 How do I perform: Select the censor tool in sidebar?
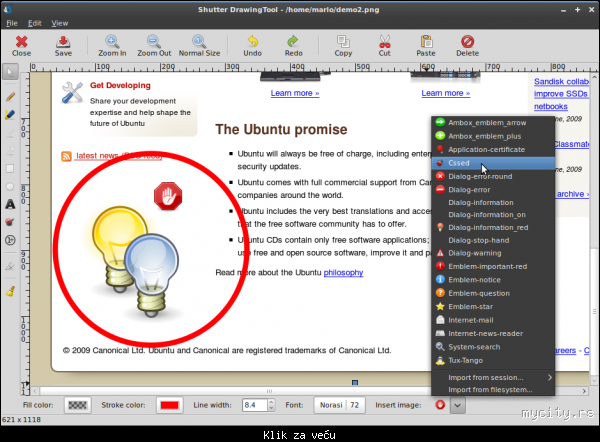pyautogui.click(x=10, y=222)
